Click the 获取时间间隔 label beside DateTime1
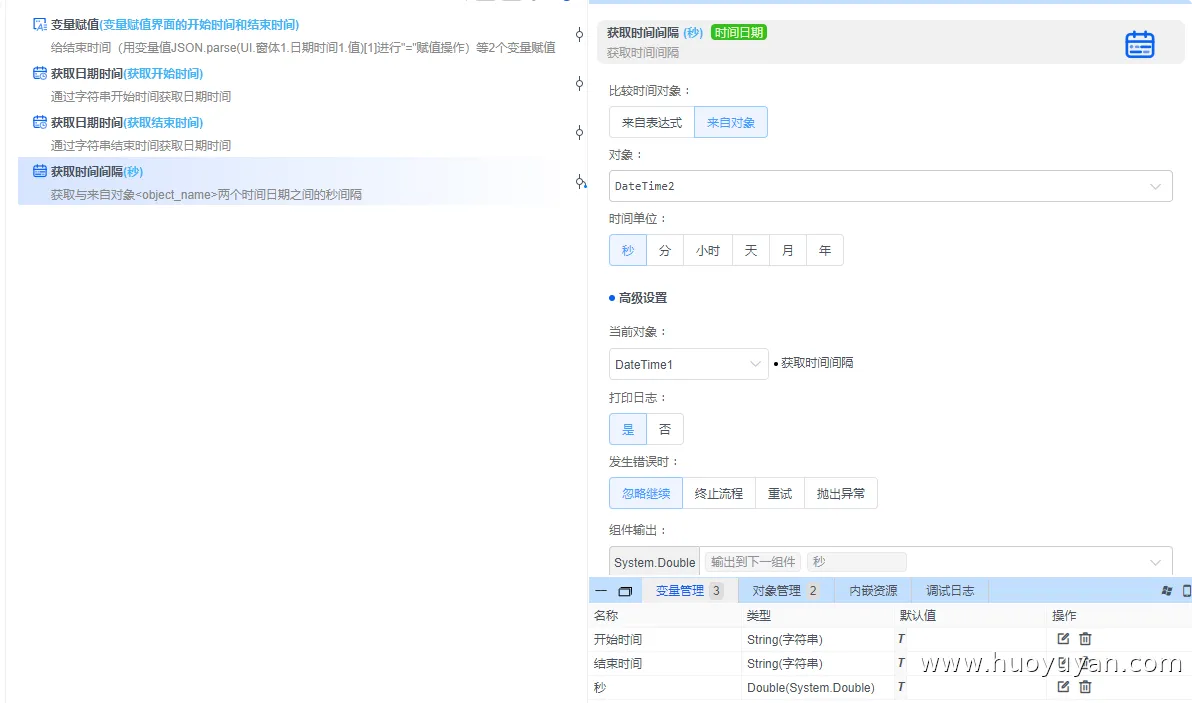Viewport: 1192px width, 703px height. (817, 363)
